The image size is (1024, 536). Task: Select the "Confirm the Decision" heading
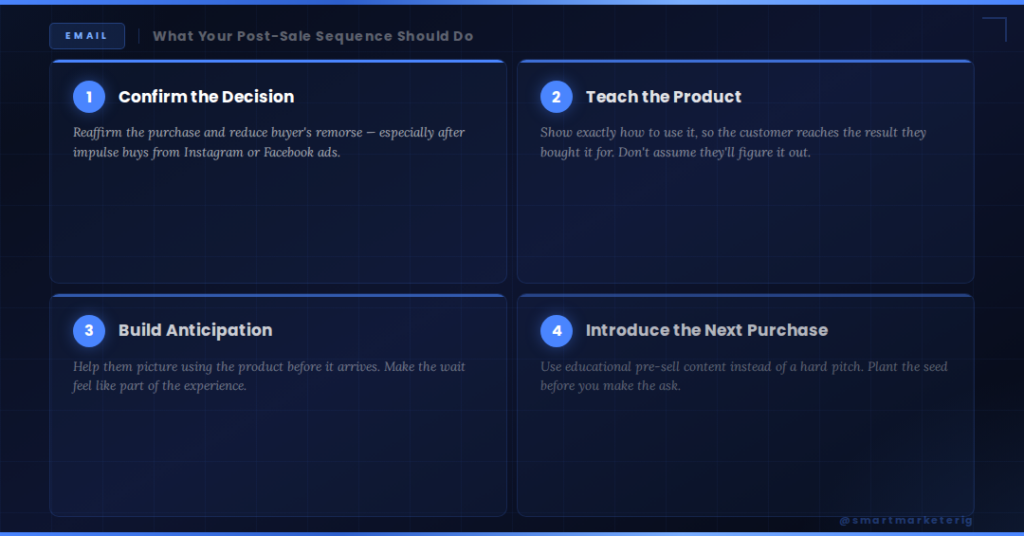click(206, 97)
